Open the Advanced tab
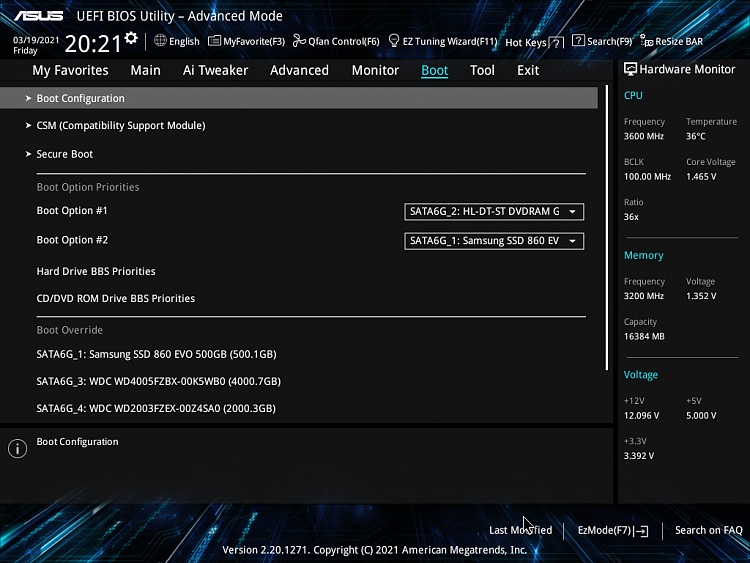Viewport: 750px width, 563px height. (299, 70)
